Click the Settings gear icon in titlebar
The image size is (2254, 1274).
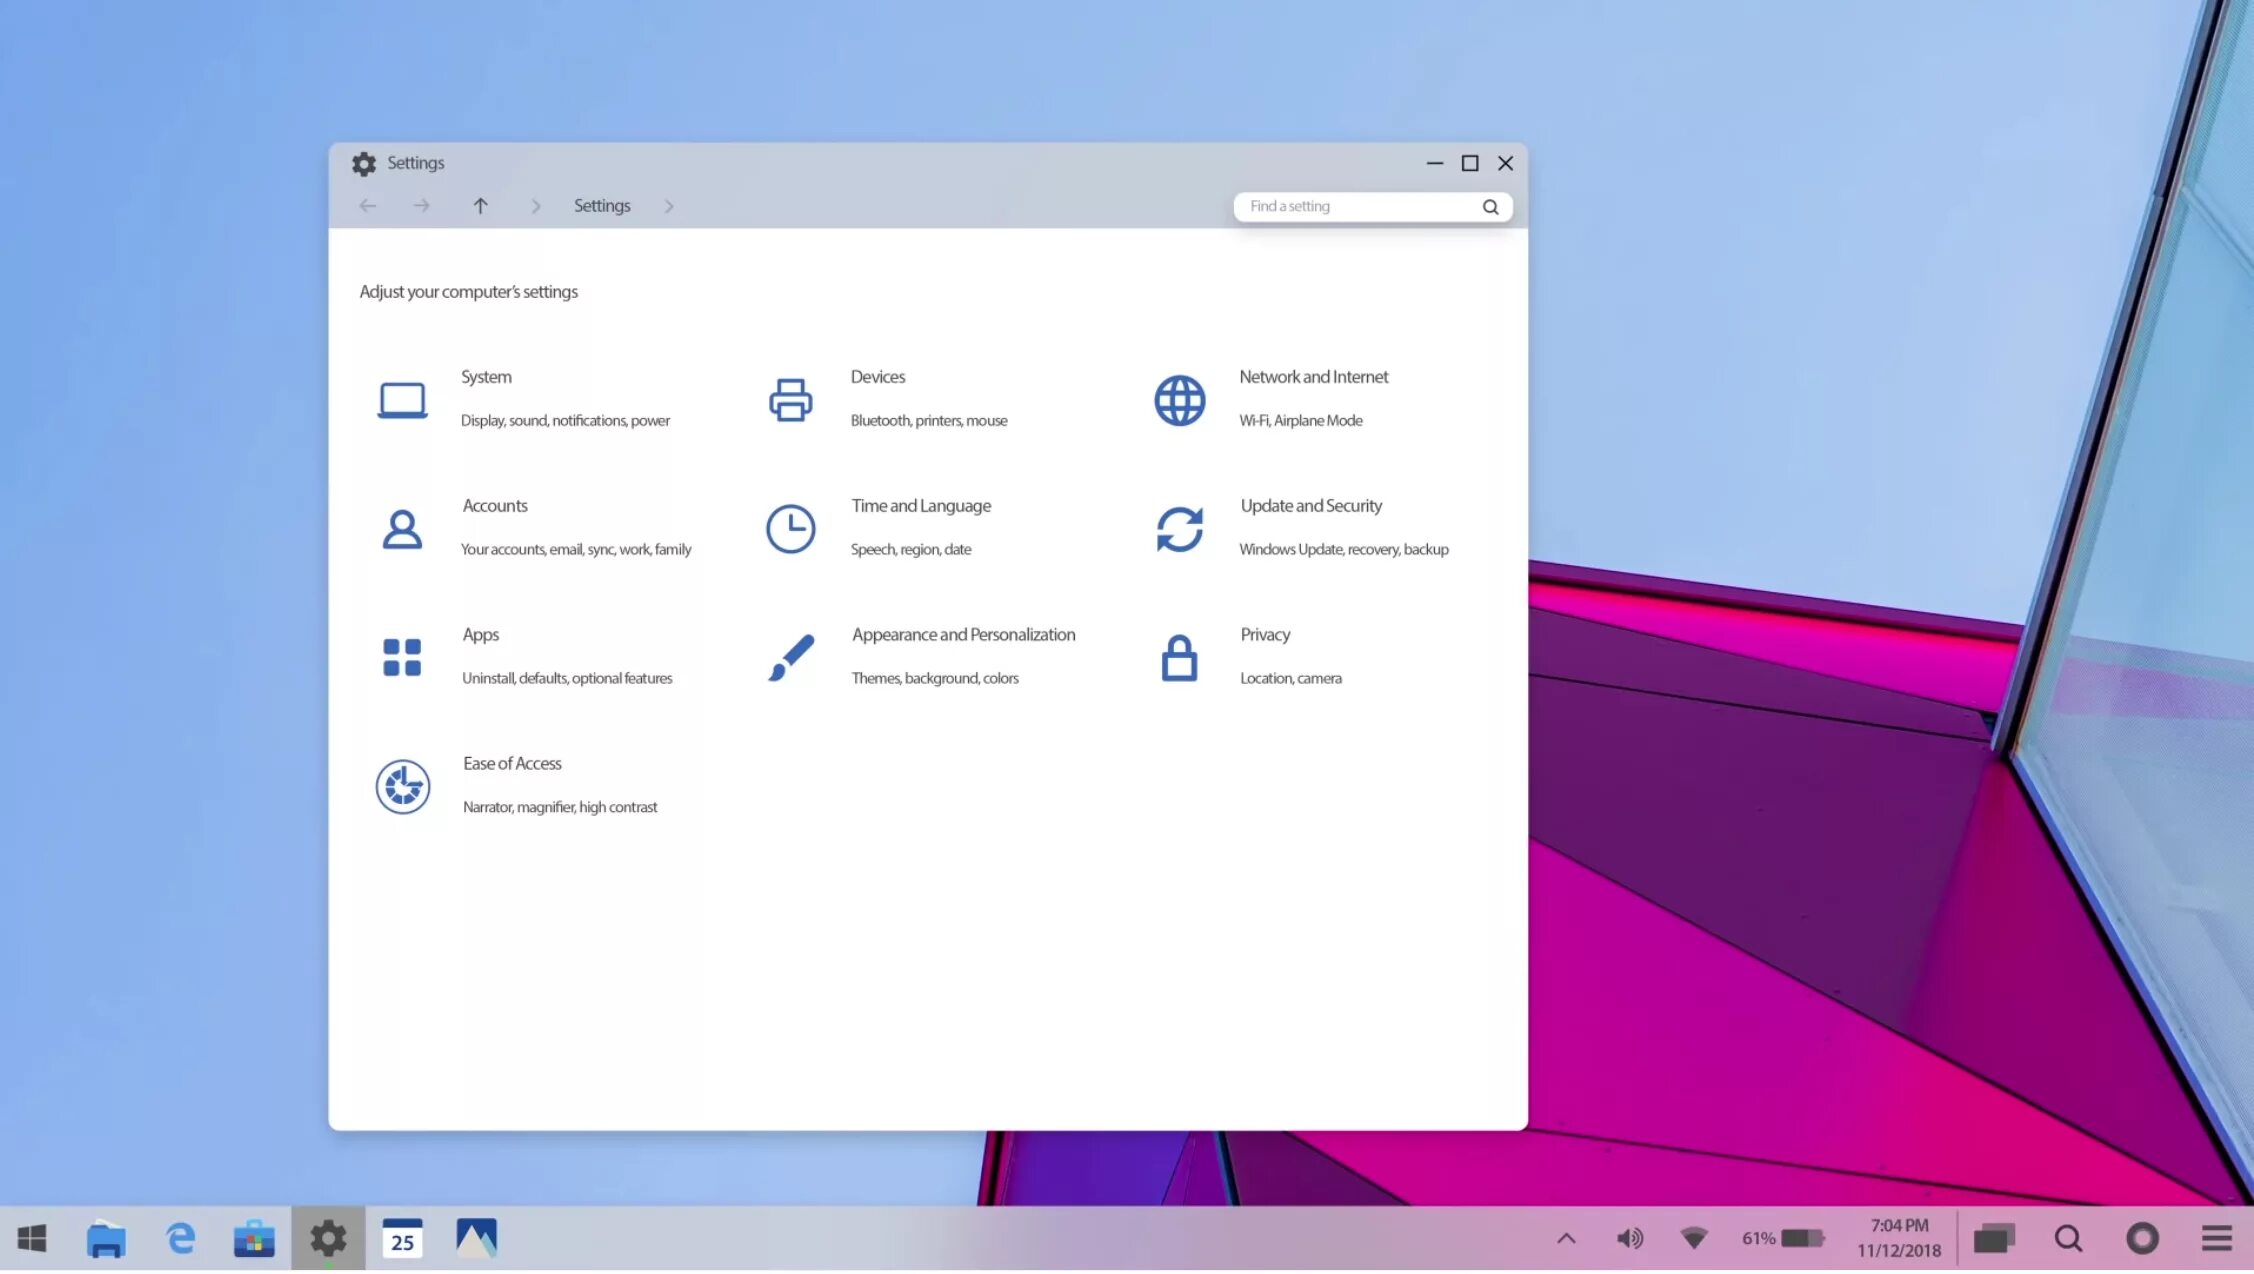[x=362, y=163]
